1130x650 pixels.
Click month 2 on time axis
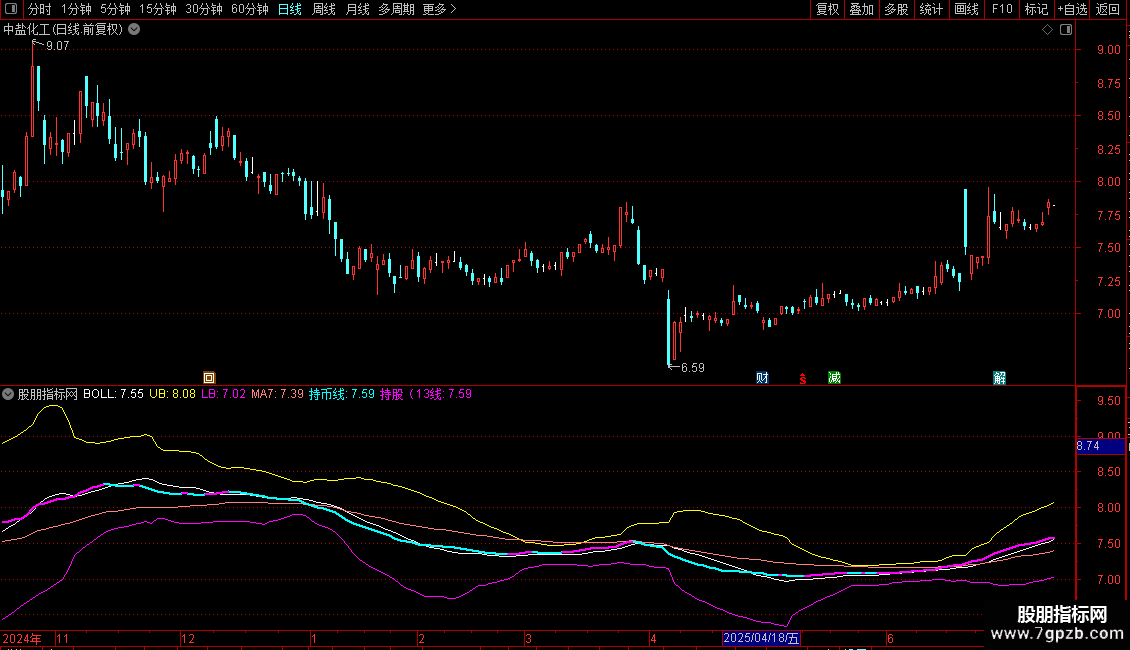pos(422,638)
